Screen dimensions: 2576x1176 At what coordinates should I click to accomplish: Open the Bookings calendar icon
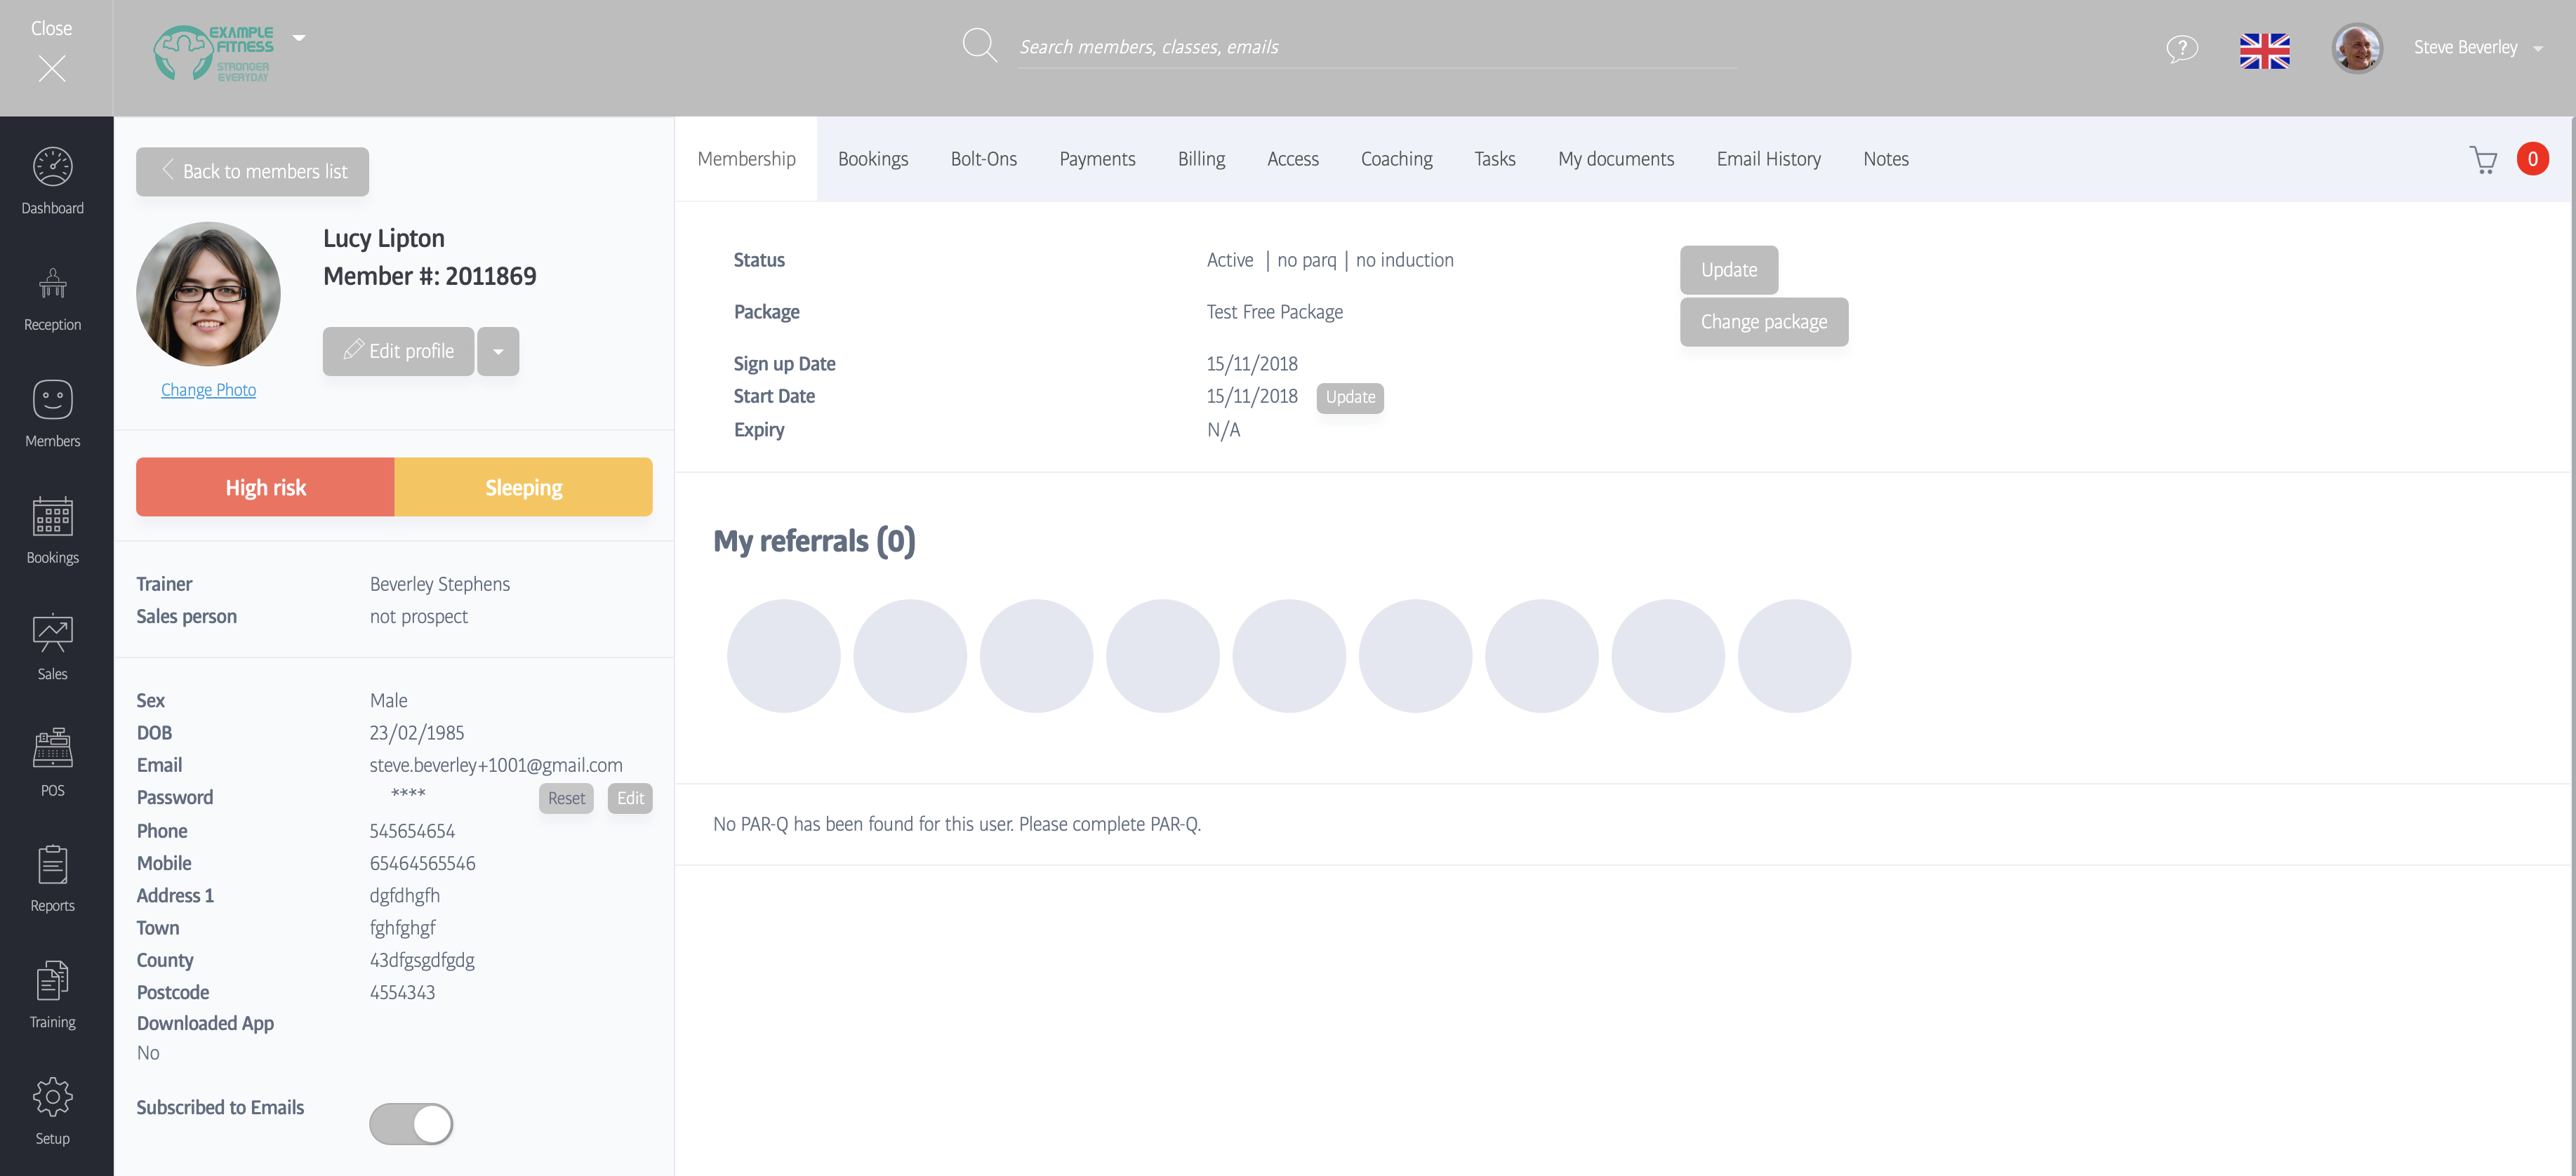[x=52, y=517]
